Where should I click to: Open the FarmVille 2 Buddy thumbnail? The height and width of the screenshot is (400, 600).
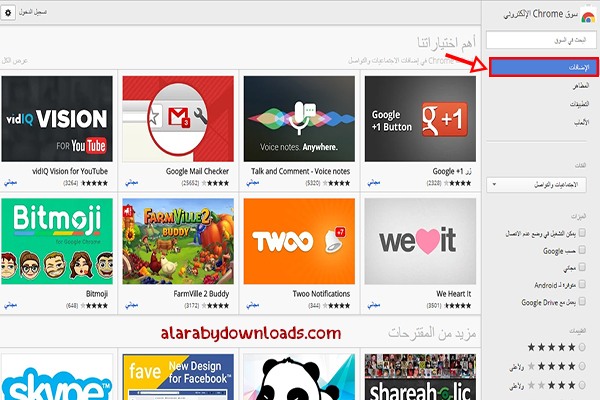coord(178,241)
